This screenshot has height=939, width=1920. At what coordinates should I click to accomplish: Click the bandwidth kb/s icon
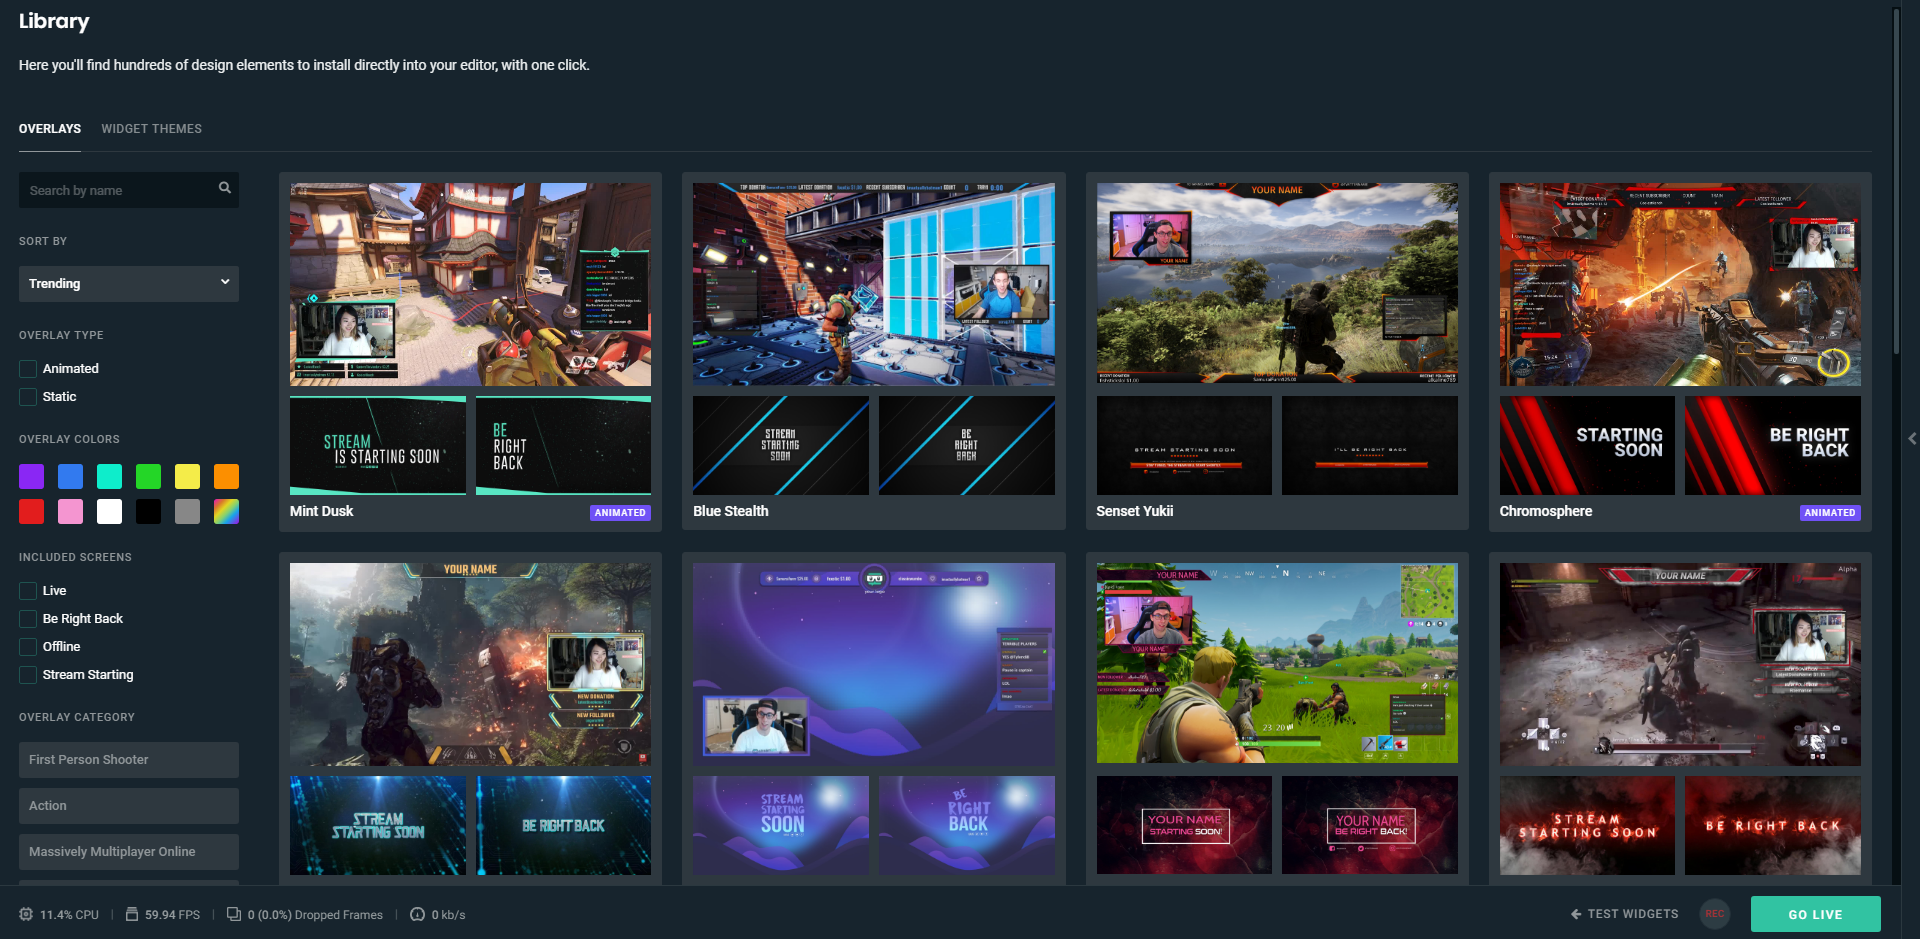pyautogui.click(x=417, y=914)
